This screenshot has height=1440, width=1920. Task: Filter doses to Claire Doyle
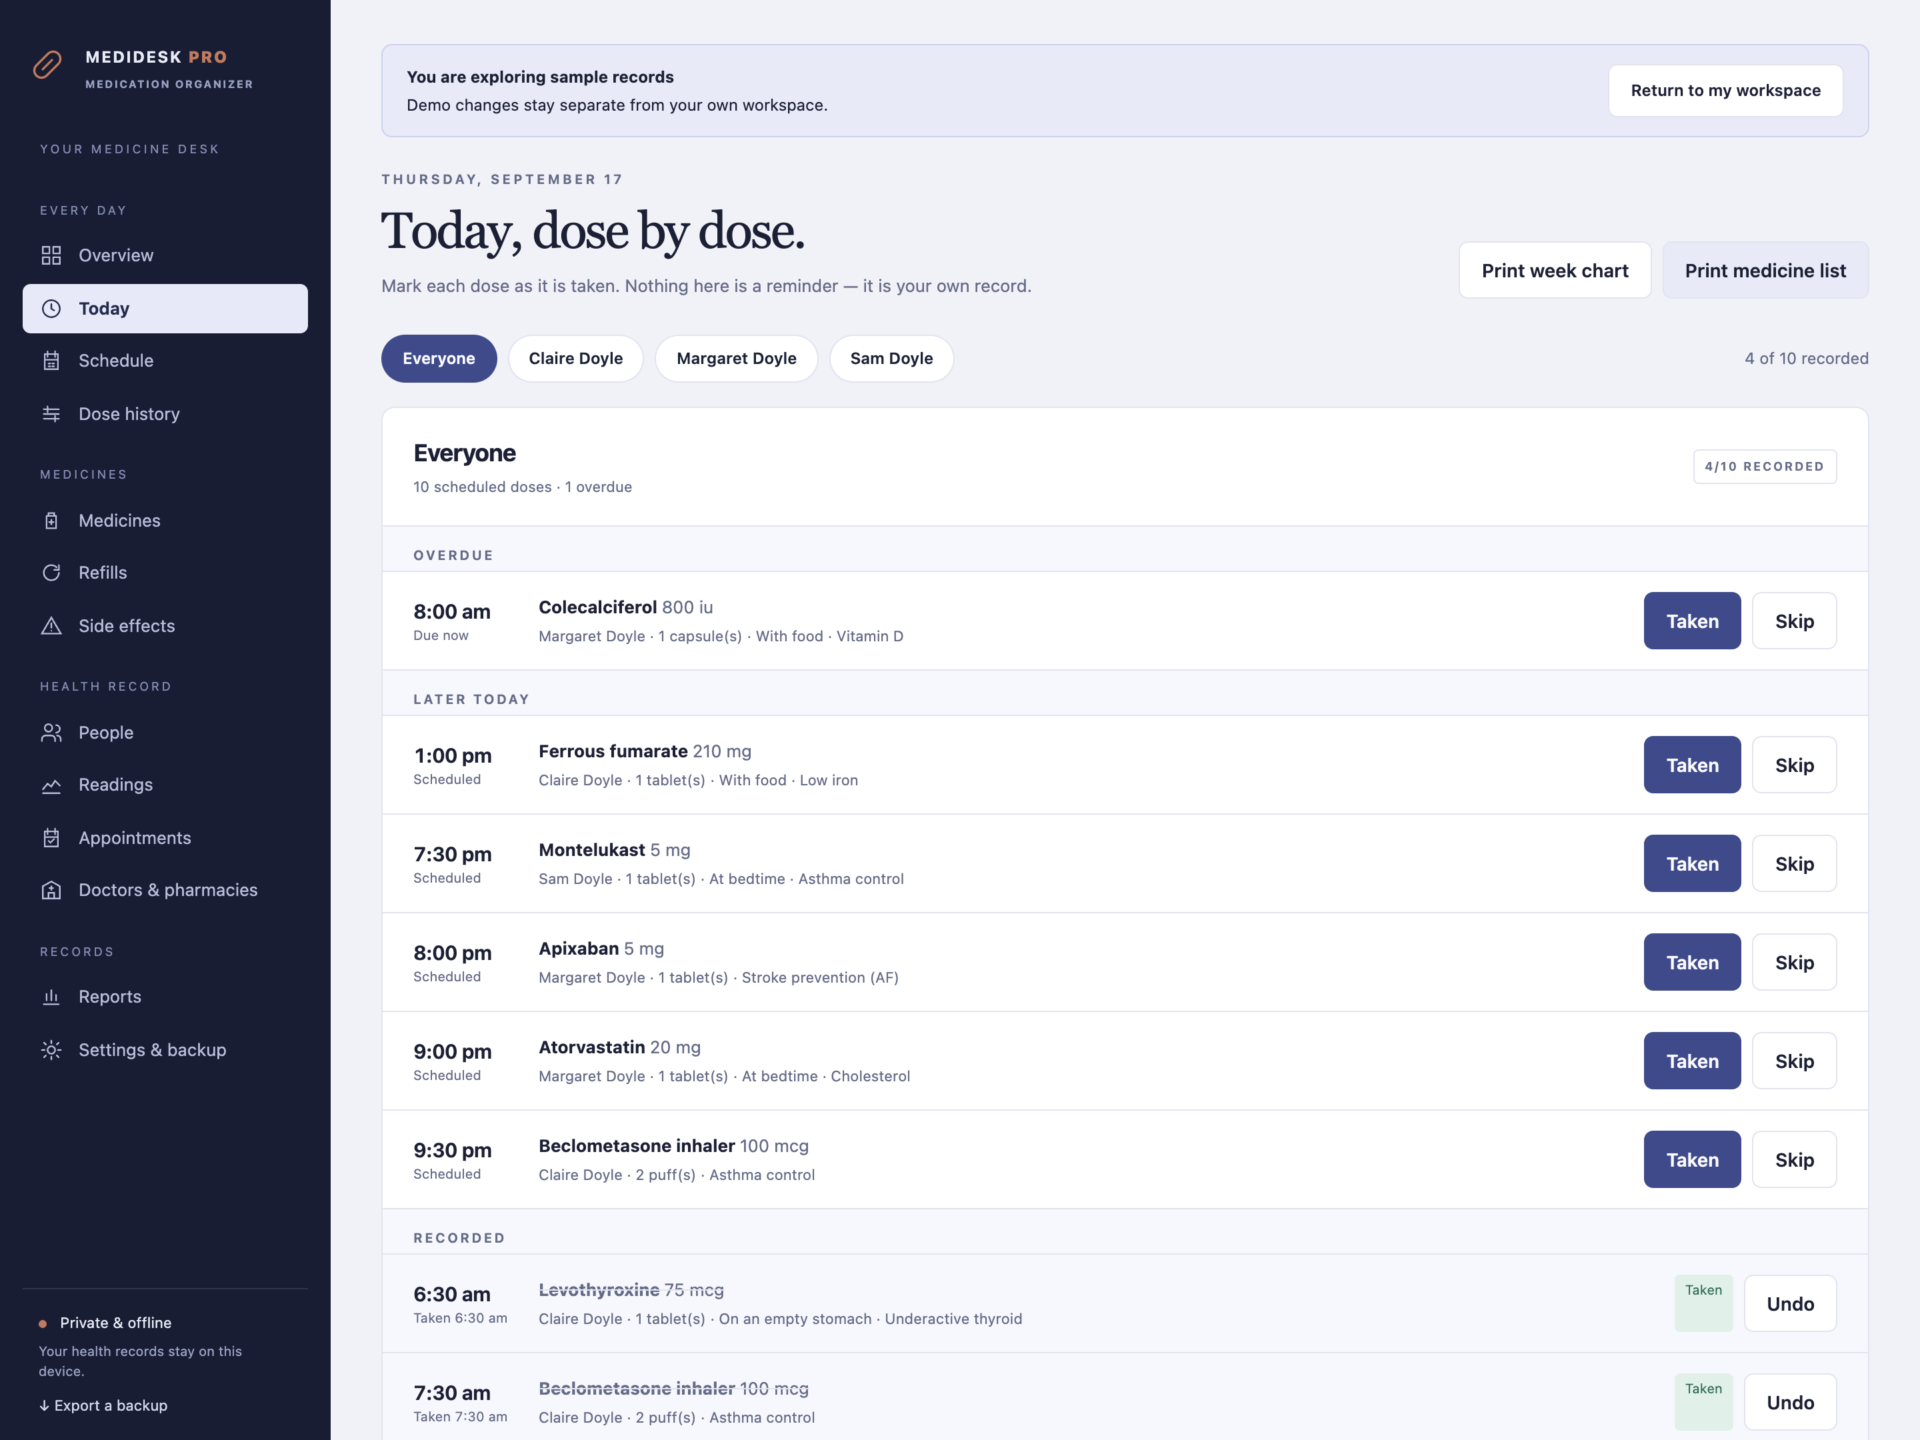click(x=576, y=358)
